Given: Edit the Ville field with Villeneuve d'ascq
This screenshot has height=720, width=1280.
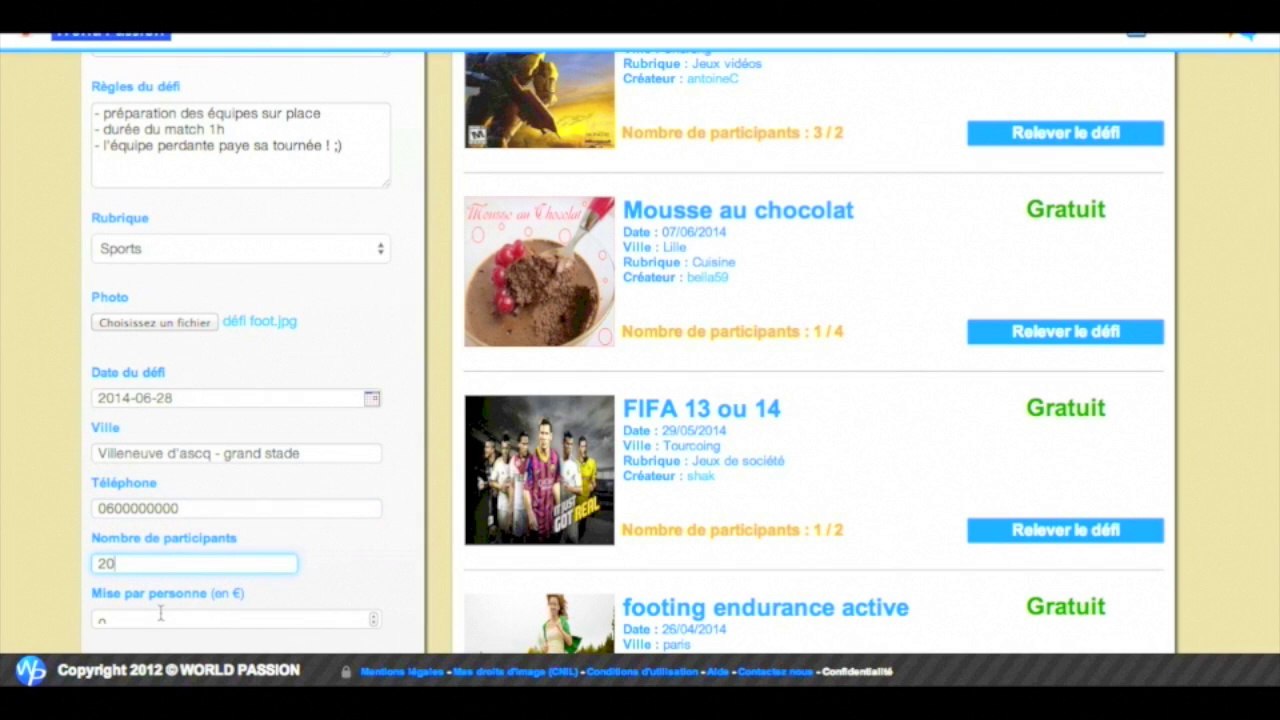Looking at the screenshot, I should (236, 453).
